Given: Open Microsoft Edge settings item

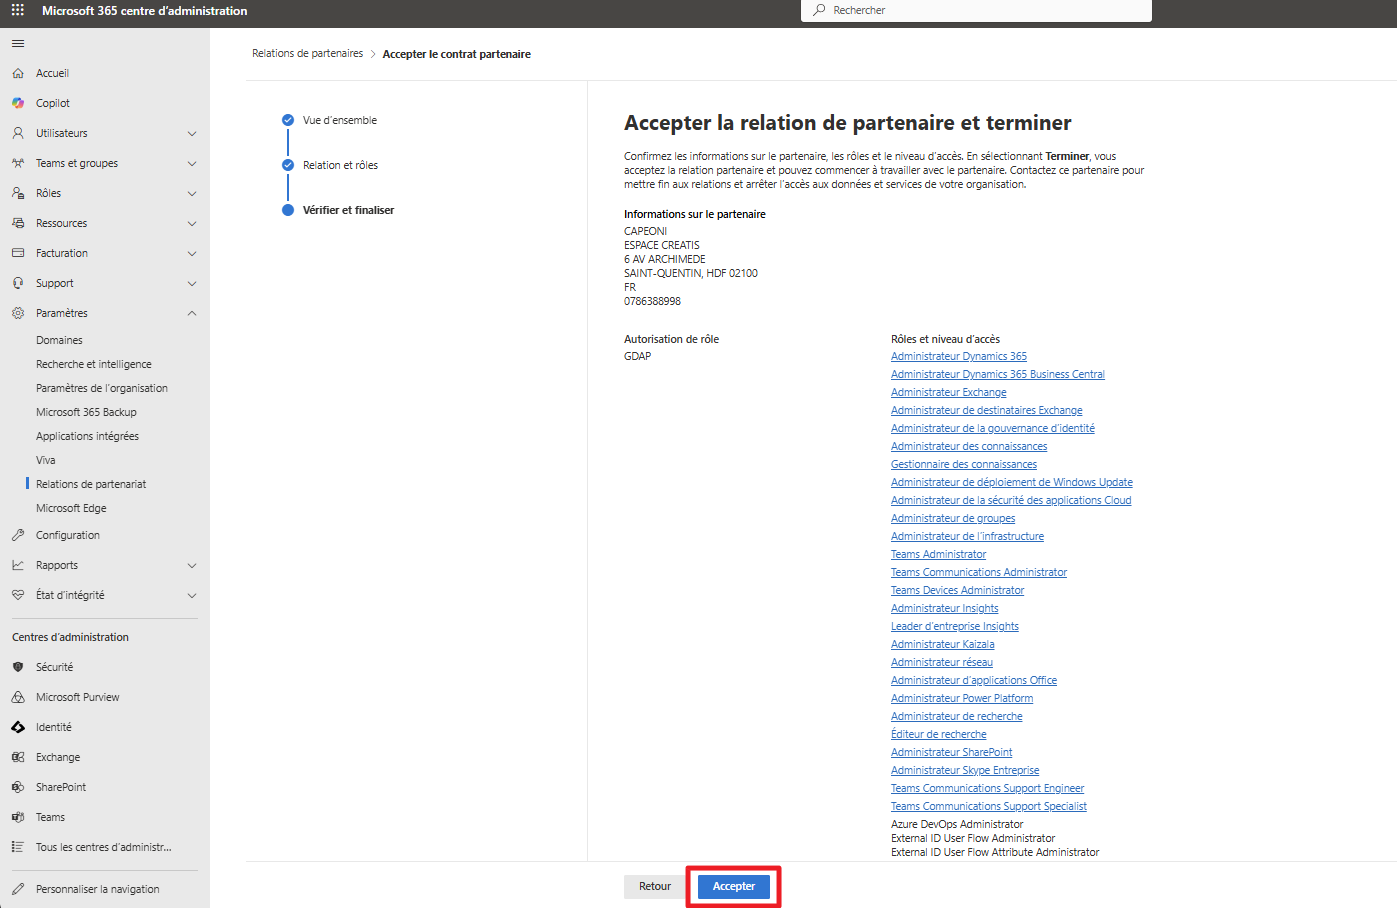Looking at the screenshot, I should 71,508.
